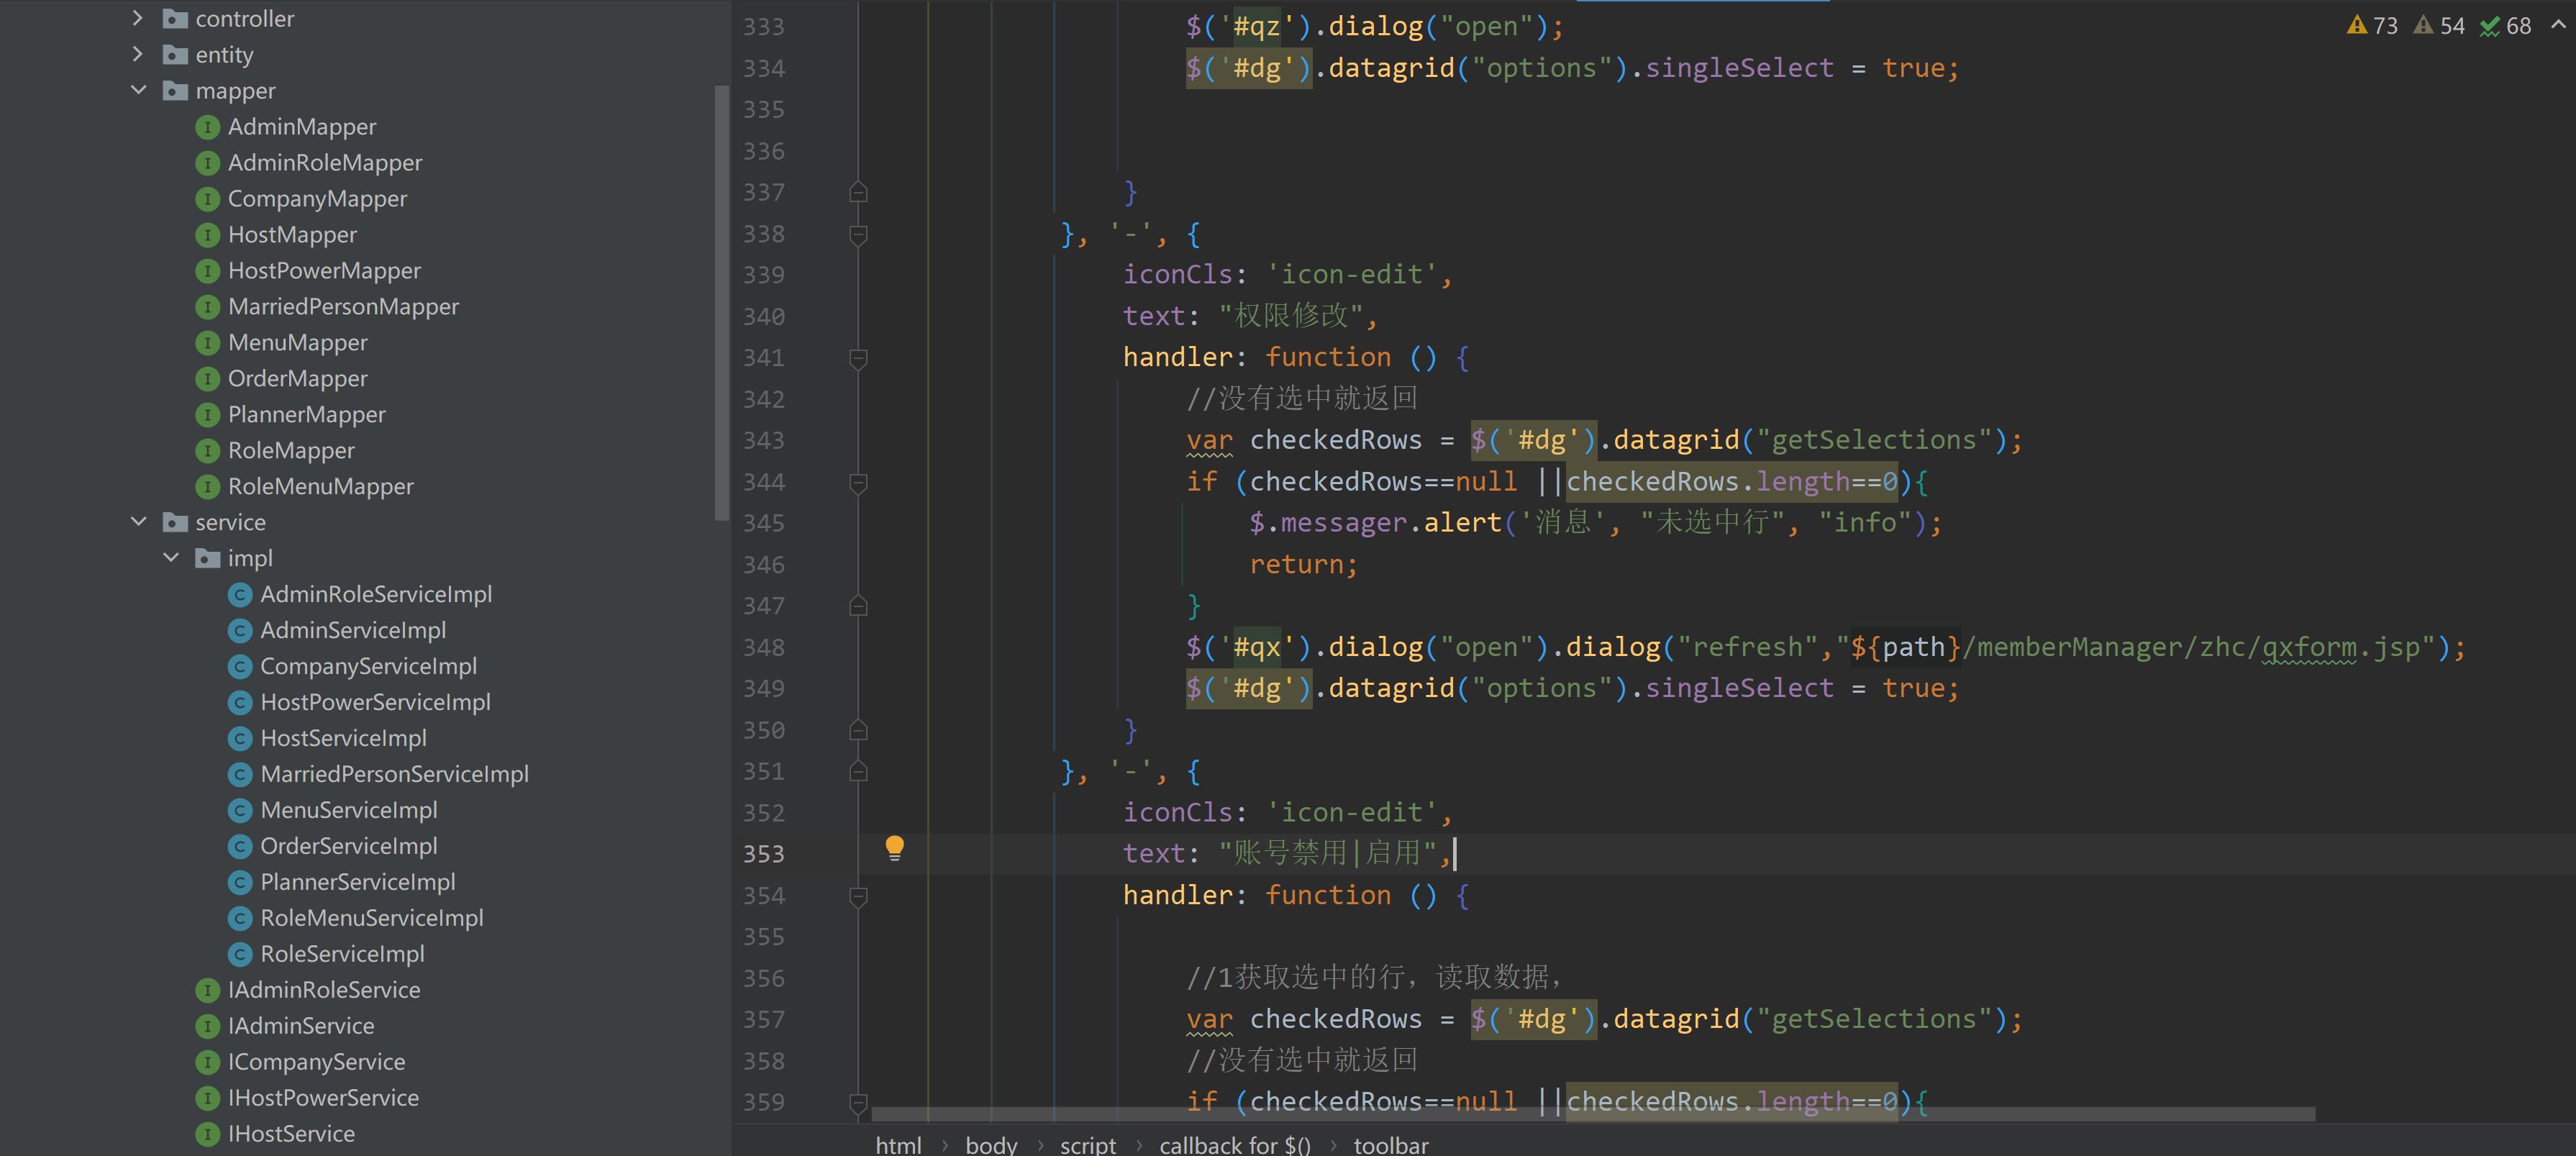Click the IHostService interface icon
This screenshot has width=2576, height=1156.
click(207, 1134)
